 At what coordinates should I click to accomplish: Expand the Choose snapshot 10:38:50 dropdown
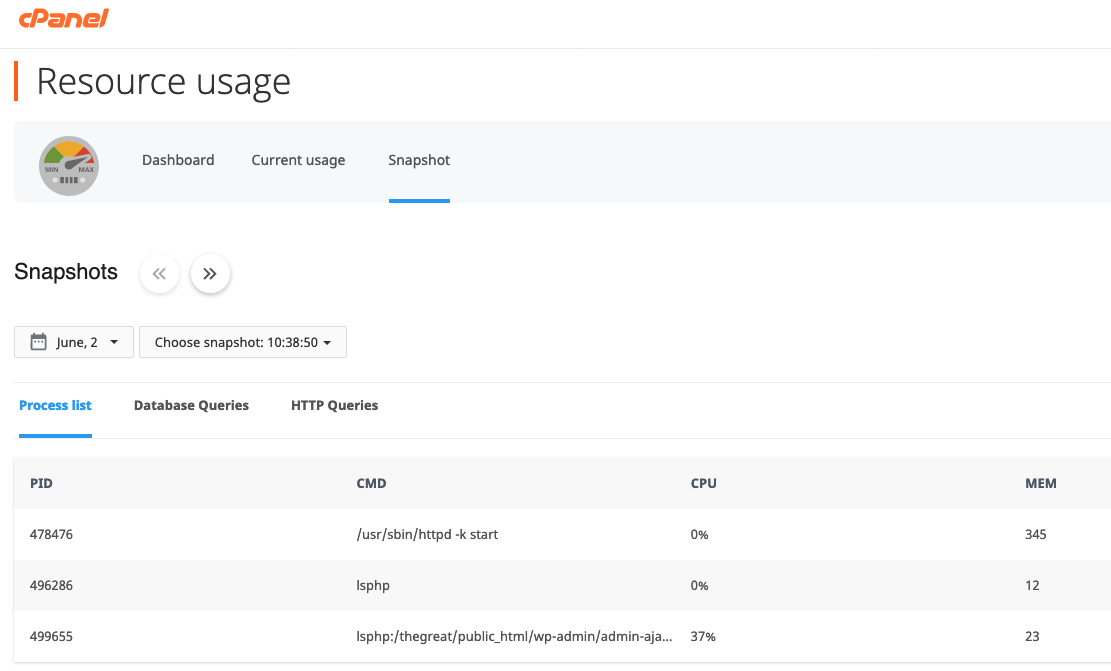click(x=242, y=342)
